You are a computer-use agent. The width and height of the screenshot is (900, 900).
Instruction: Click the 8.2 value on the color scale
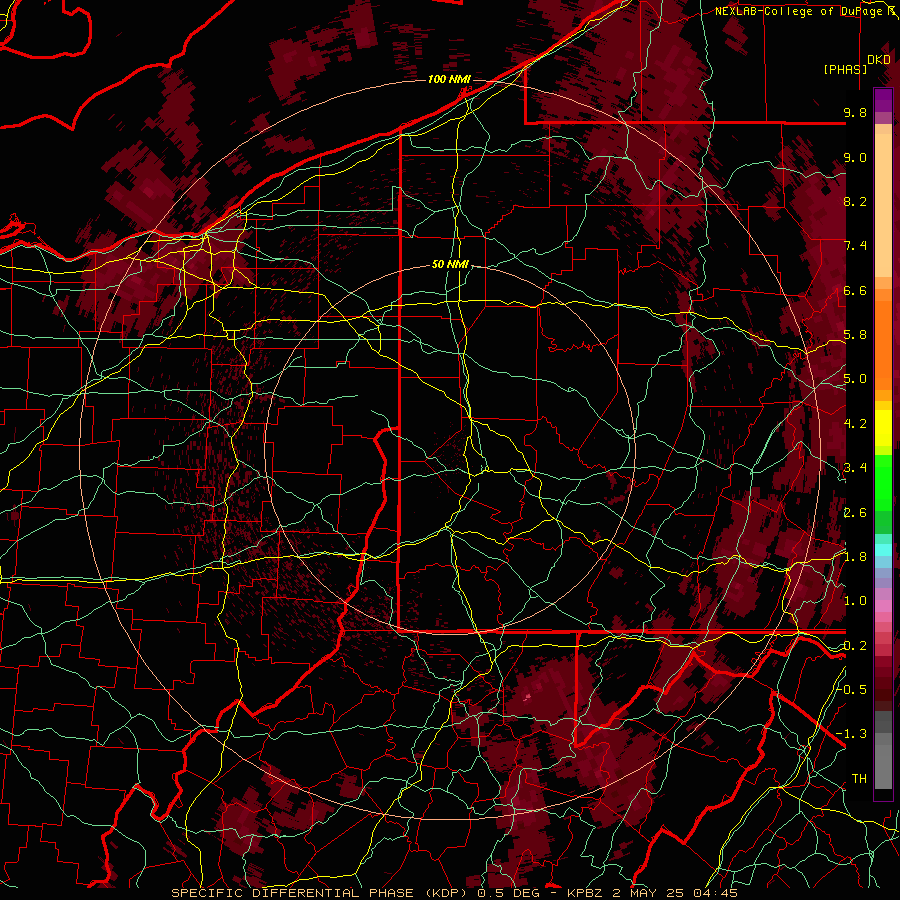point(855,201)
